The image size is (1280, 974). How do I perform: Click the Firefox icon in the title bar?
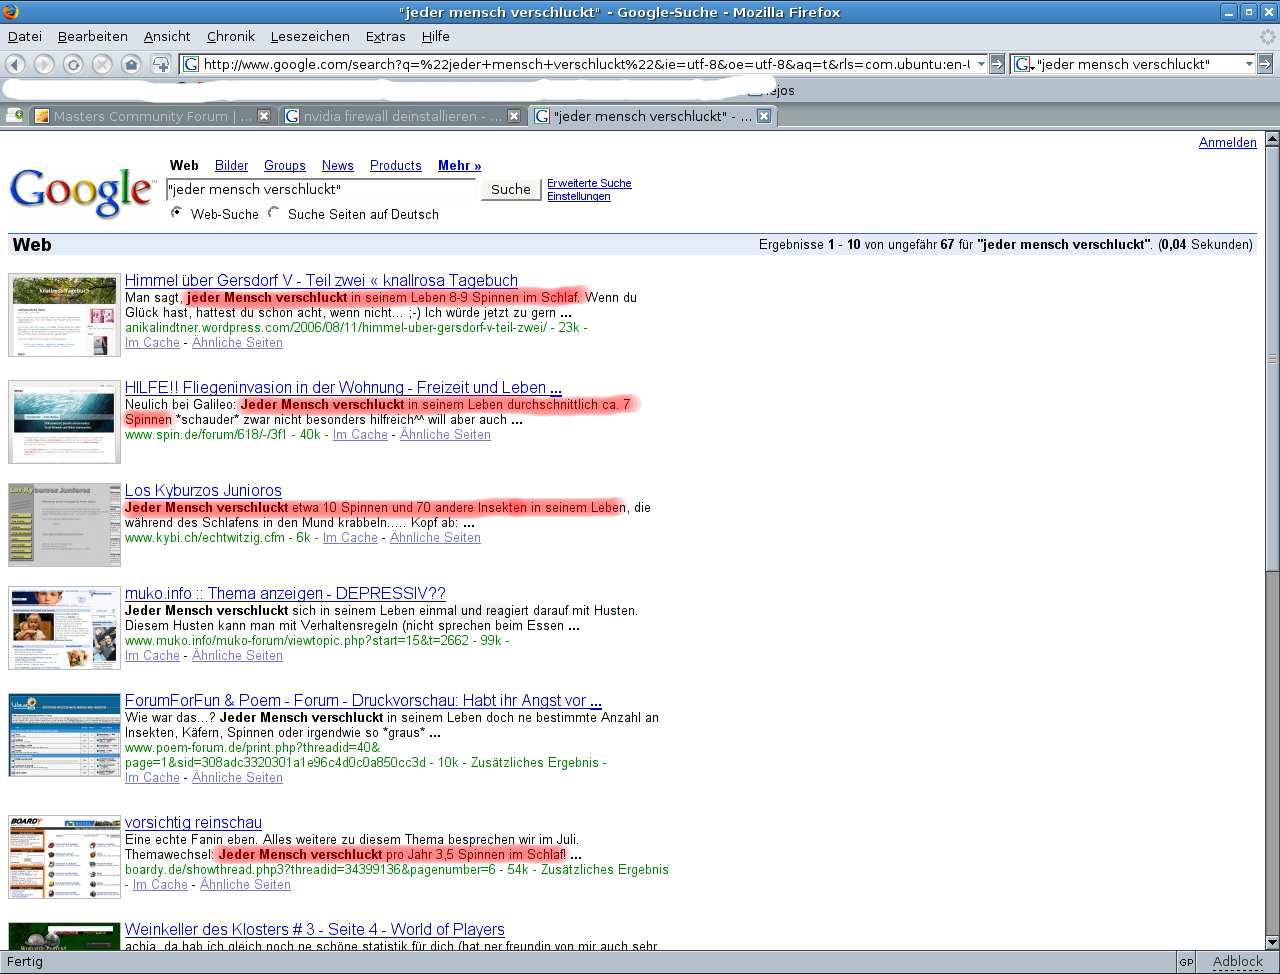pyautogui.click(x=10, y=12)
